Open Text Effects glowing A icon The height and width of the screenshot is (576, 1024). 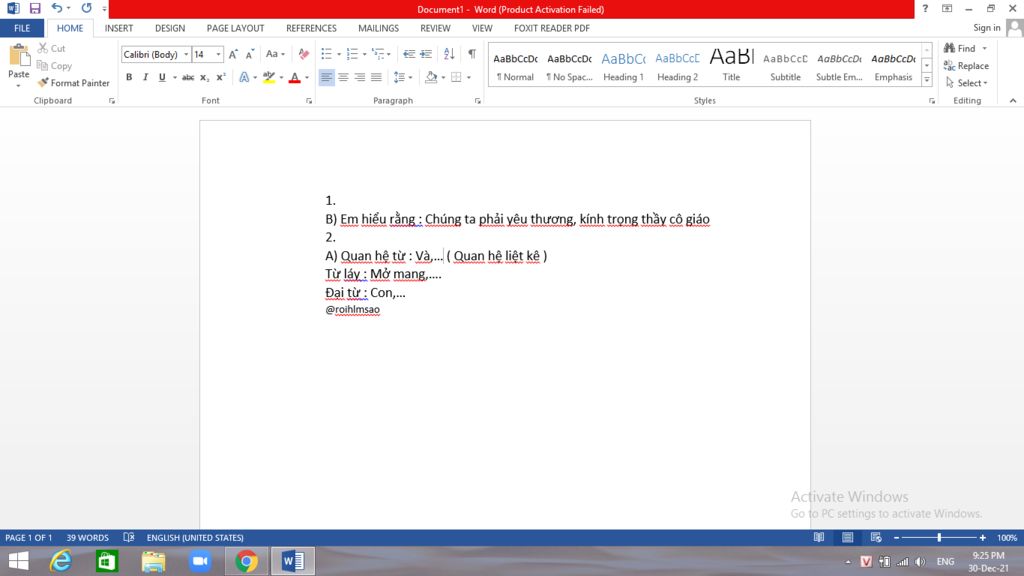point(244,78)
